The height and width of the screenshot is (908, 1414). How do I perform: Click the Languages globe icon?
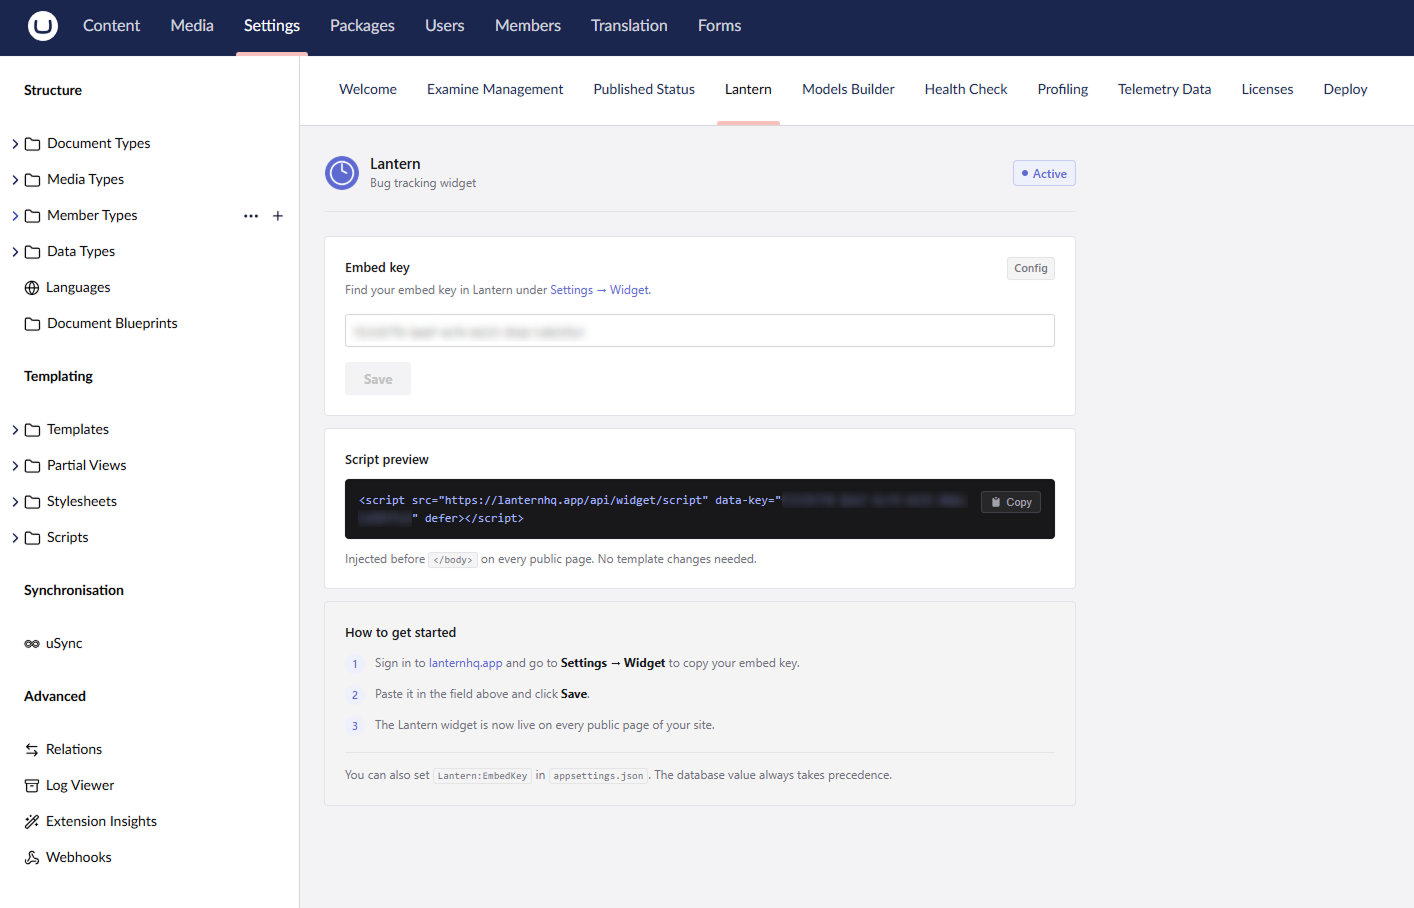[x=32, y=288]
